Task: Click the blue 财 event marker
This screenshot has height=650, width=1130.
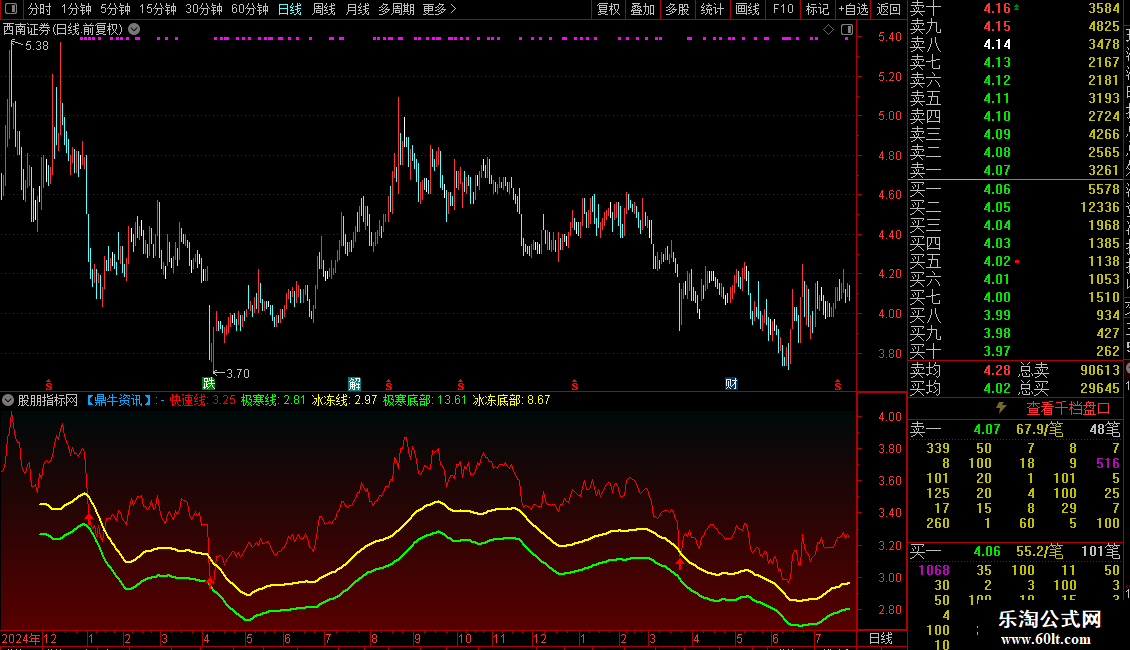Action: click(731, 383)
